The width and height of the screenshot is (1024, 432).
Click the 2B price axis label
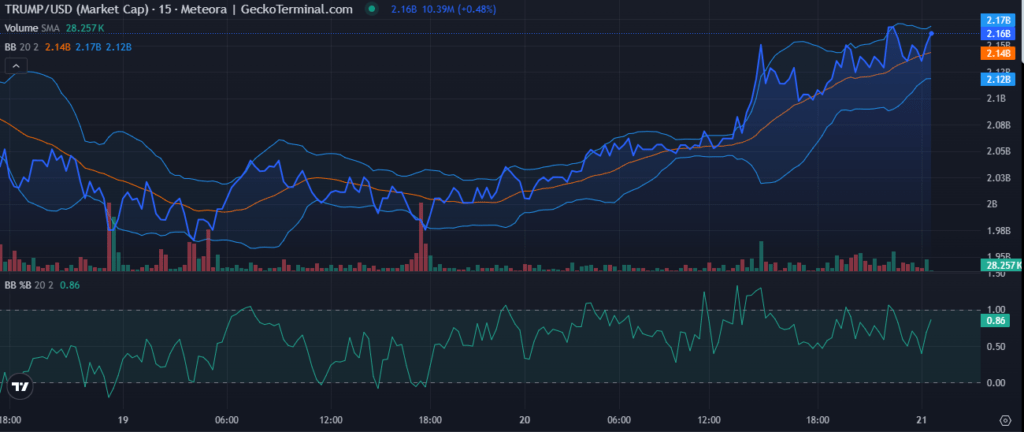point(993,204)
